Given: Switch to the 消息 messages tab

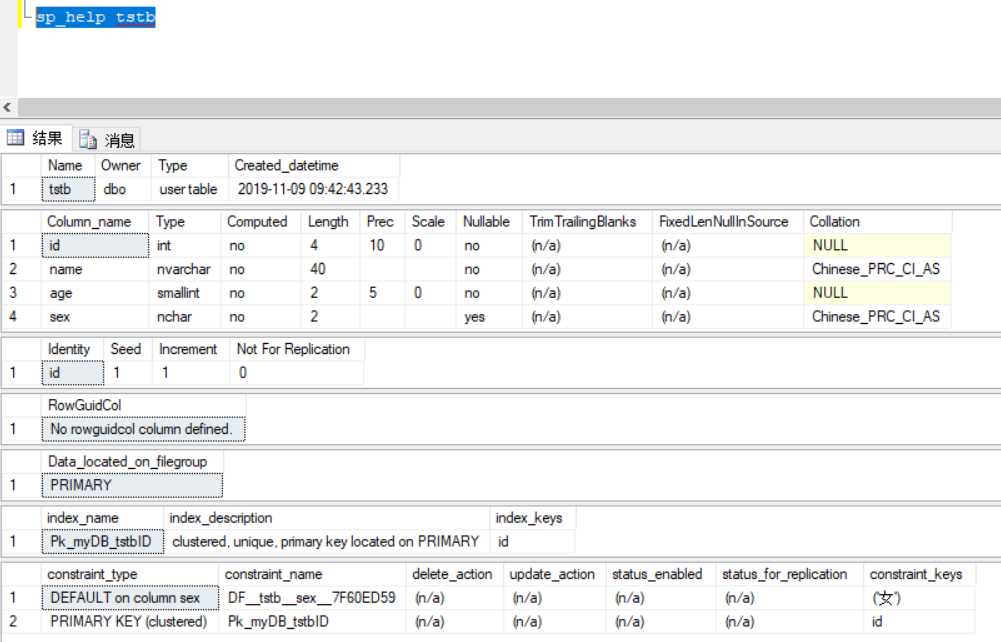Looking at the screenshot, I should coord(107,139).
